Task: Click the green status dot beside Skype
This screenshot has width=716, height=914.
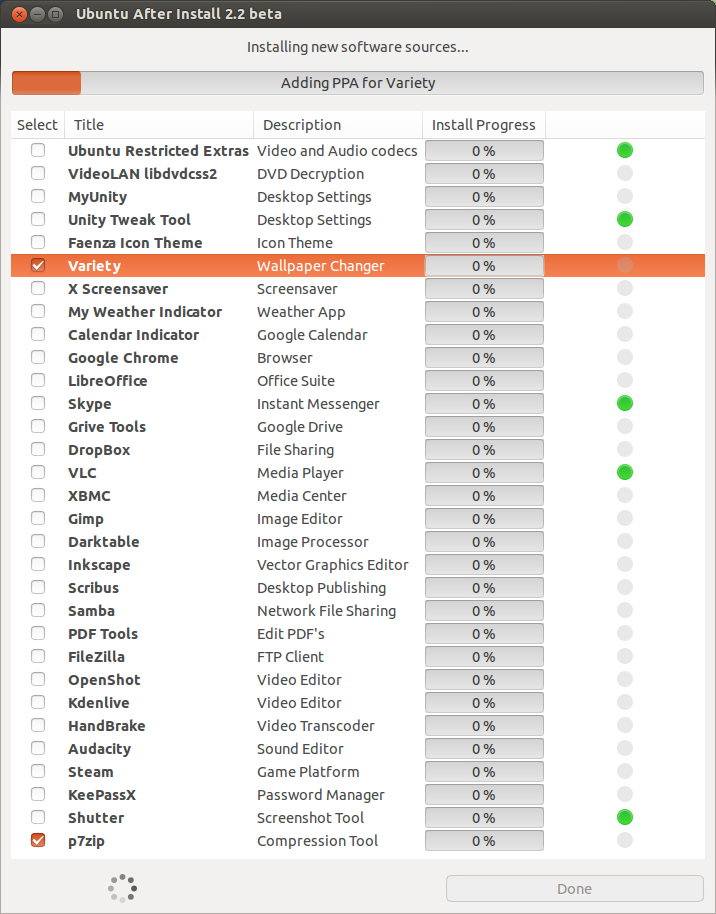Action: 625,404
